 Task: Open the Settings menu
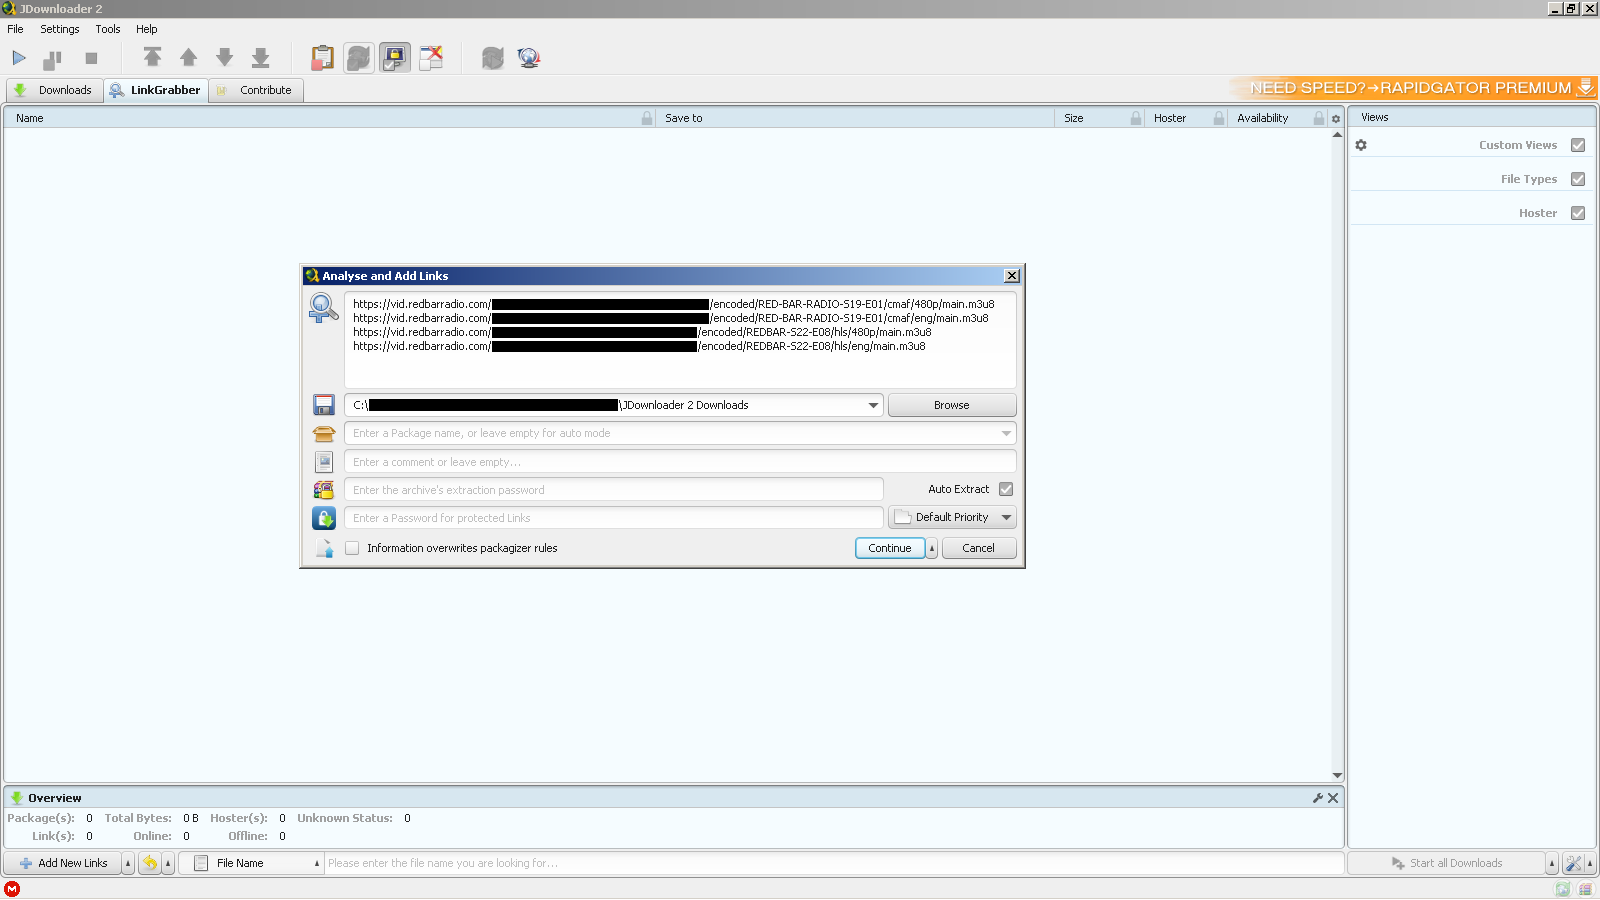pos(60,29)
